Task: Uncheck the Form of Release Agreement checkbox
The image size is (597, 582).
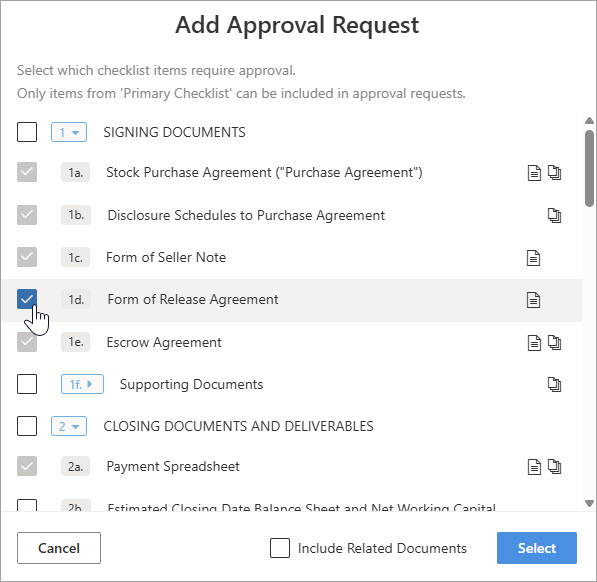Action: coord(27,299)
